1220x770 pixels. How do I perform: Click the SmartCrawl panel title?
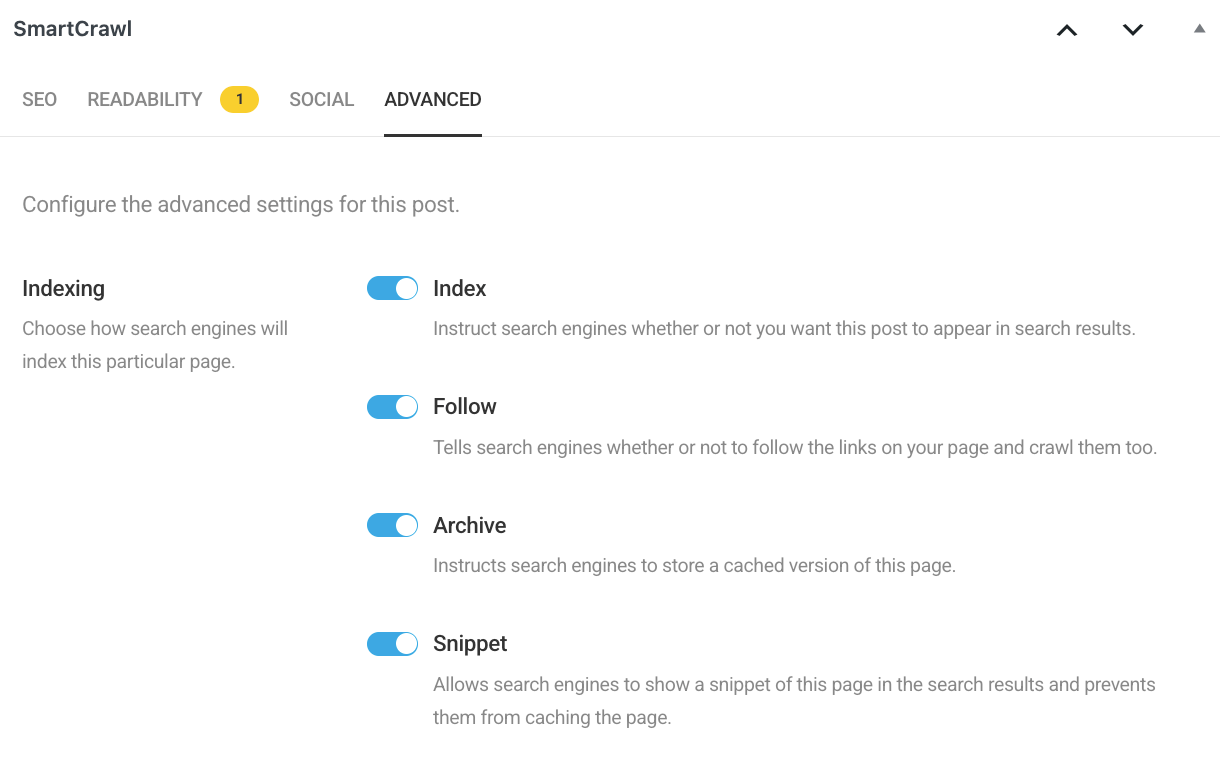(72, 28)
